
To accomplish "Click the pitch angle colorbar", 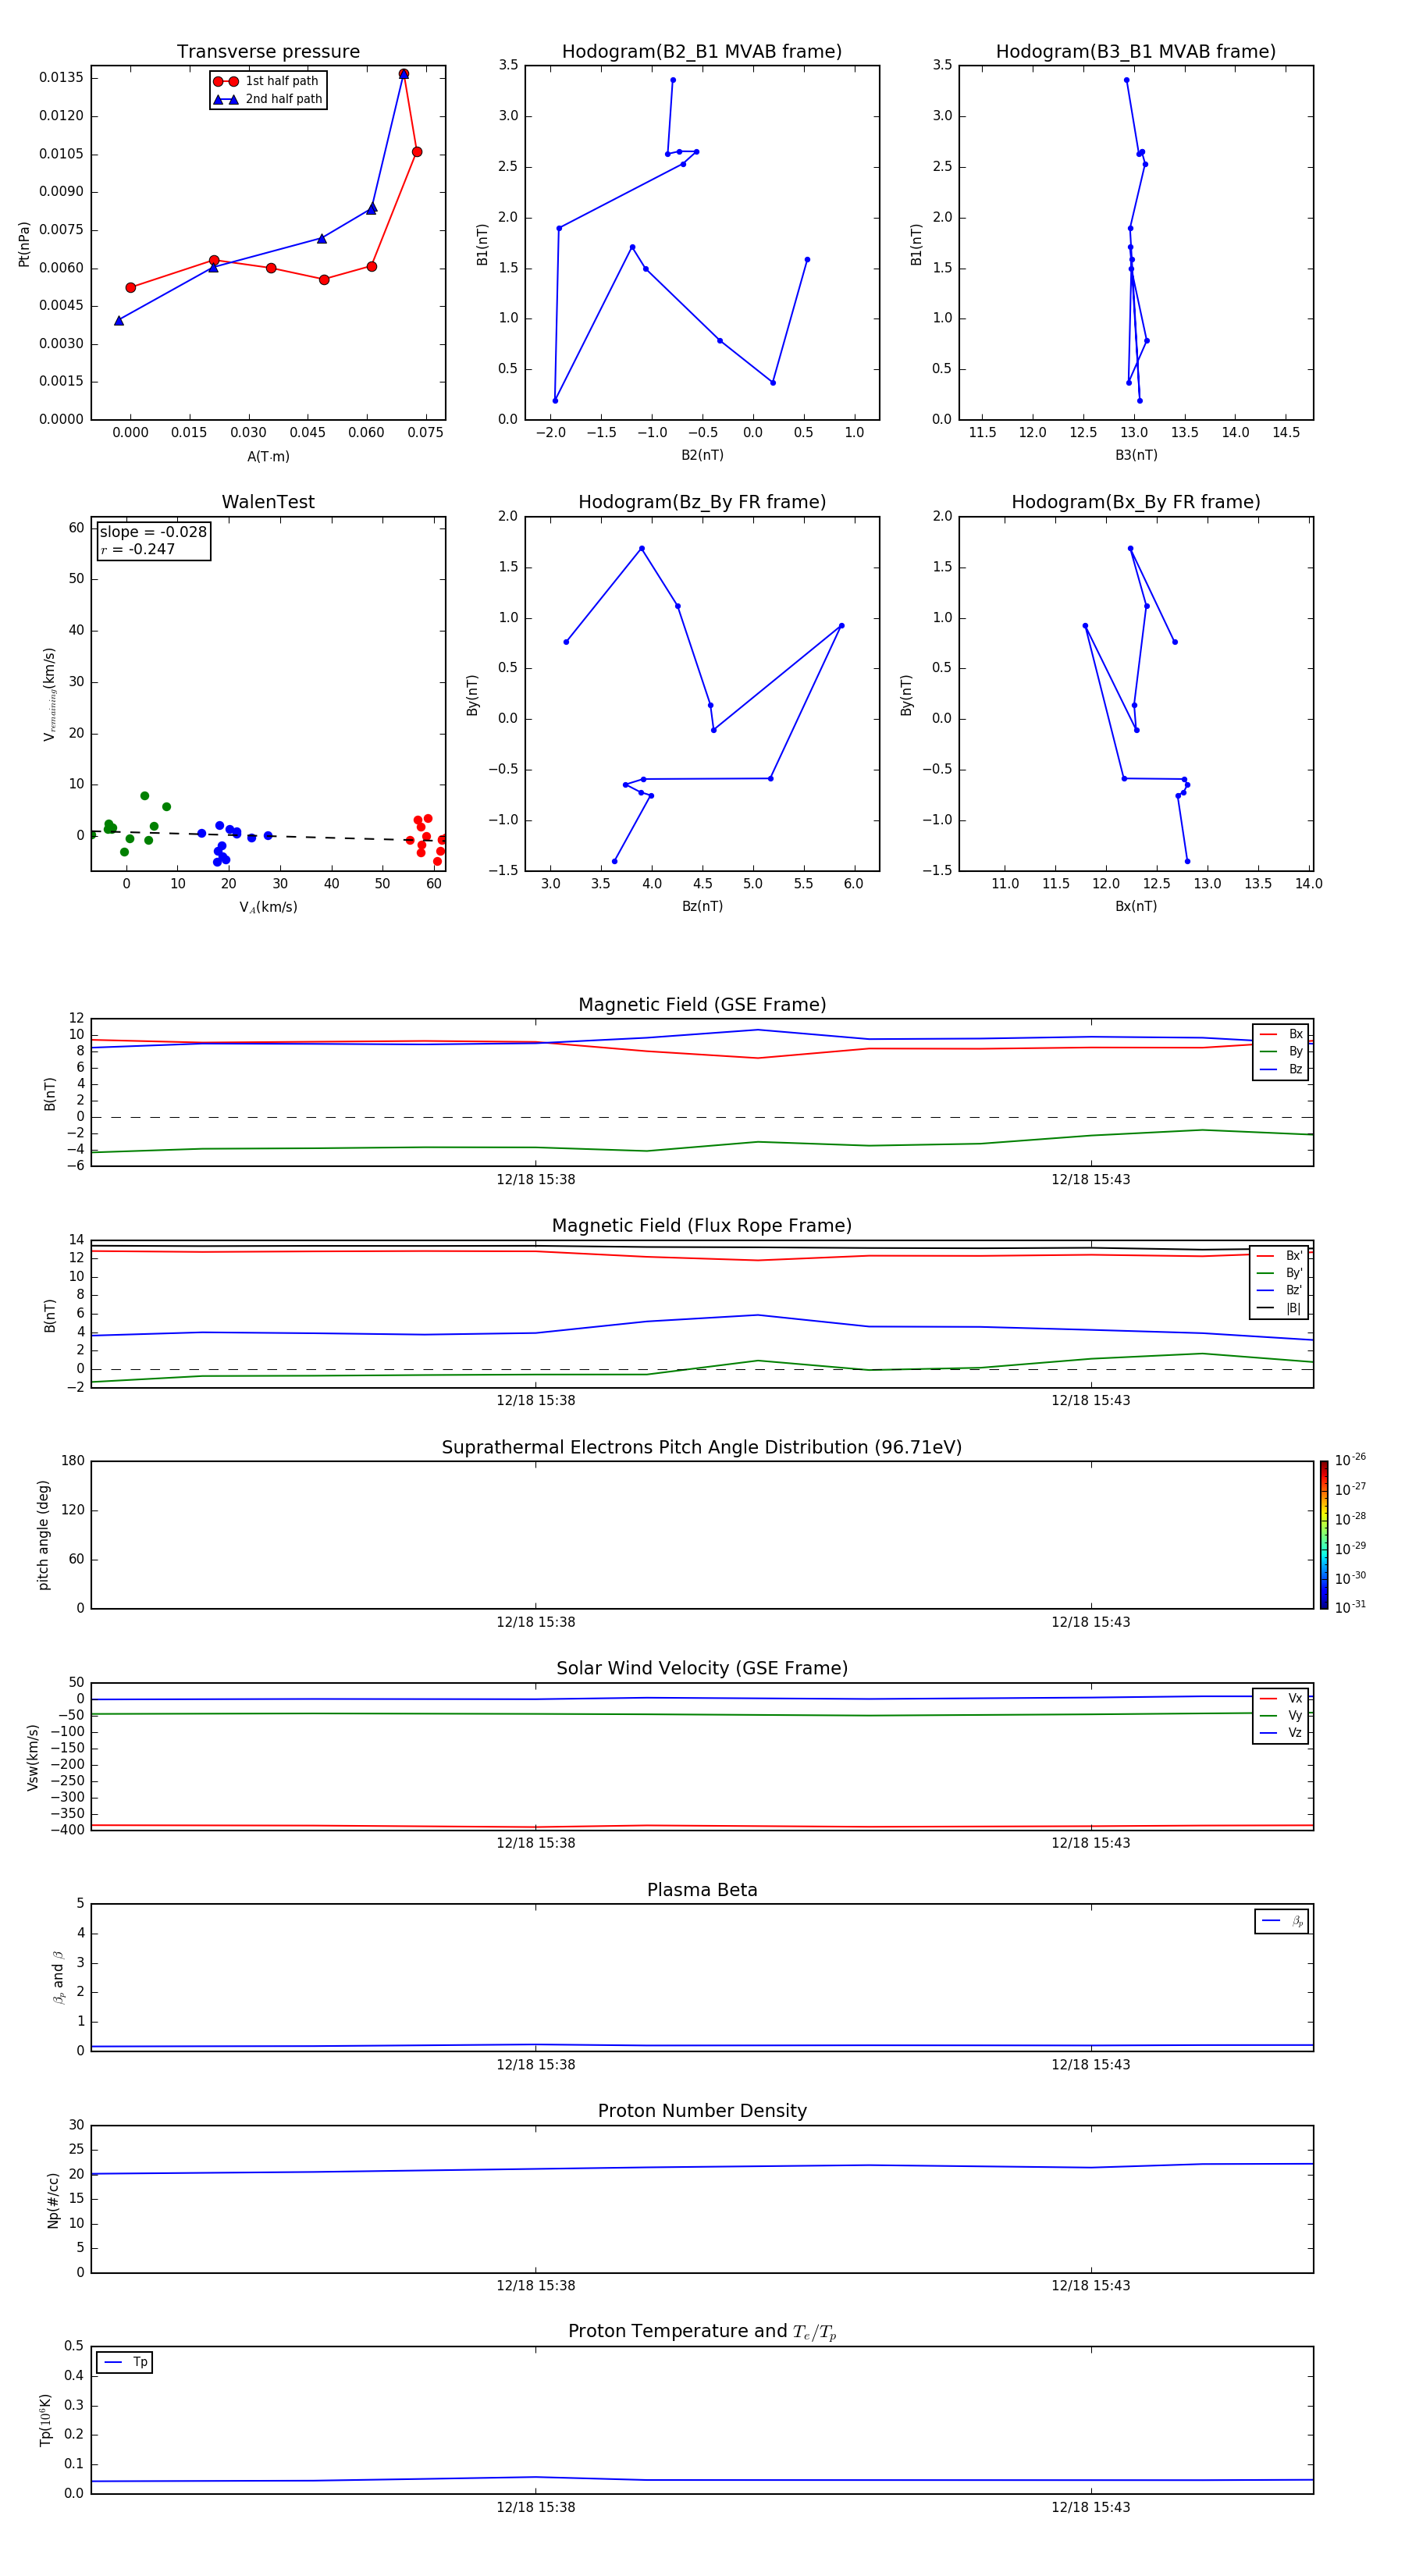I will (1324, 1535).
